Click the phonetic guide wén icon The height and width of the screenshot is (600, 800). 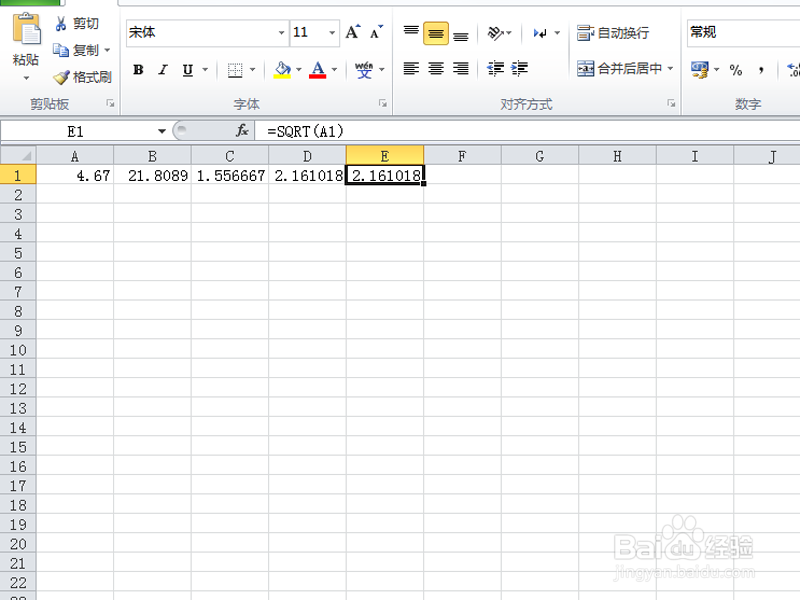pos(364,69)
